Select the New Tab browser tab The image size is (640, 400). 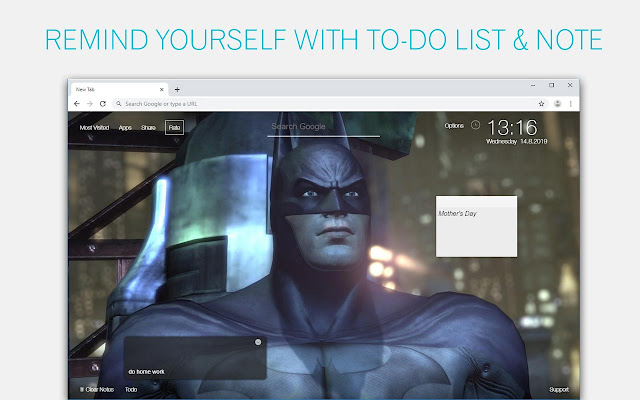(x=118, y=89)
